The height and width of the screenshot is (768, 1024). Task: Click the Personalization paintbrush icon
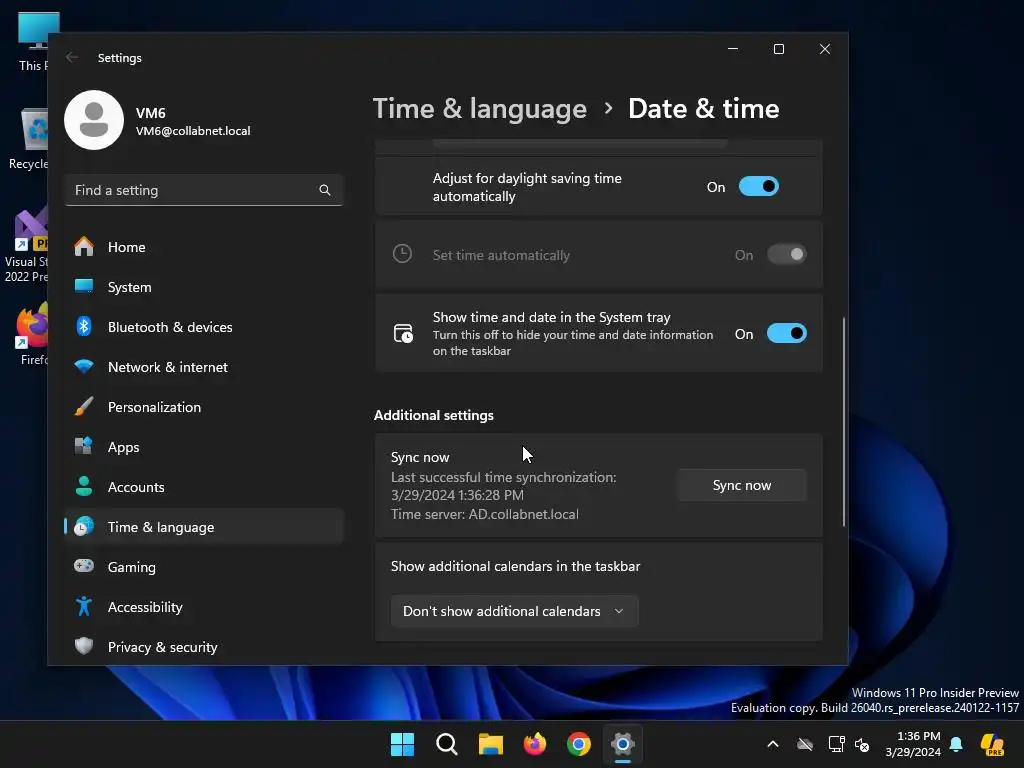(84, 406)
